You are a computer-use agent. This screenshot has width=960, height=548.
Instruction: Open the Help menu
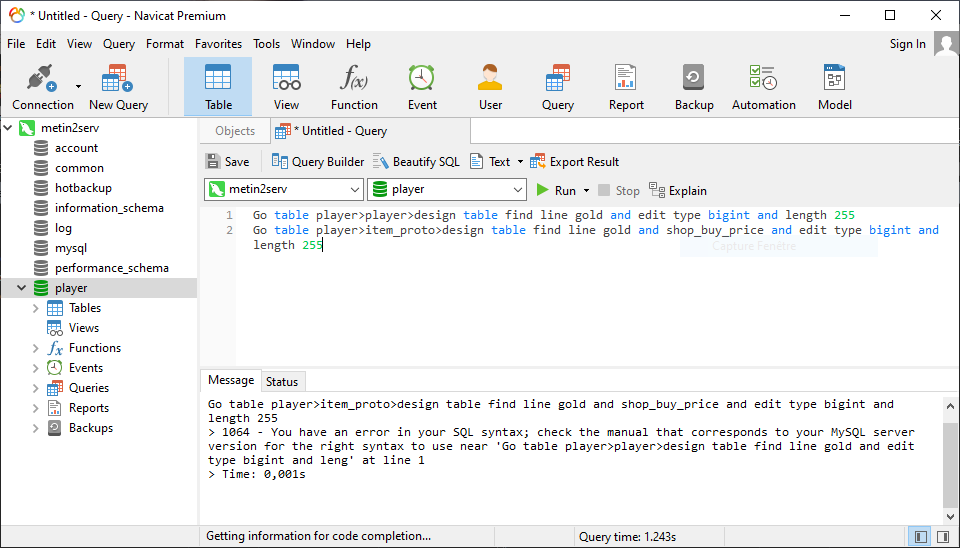click(358, 44)
